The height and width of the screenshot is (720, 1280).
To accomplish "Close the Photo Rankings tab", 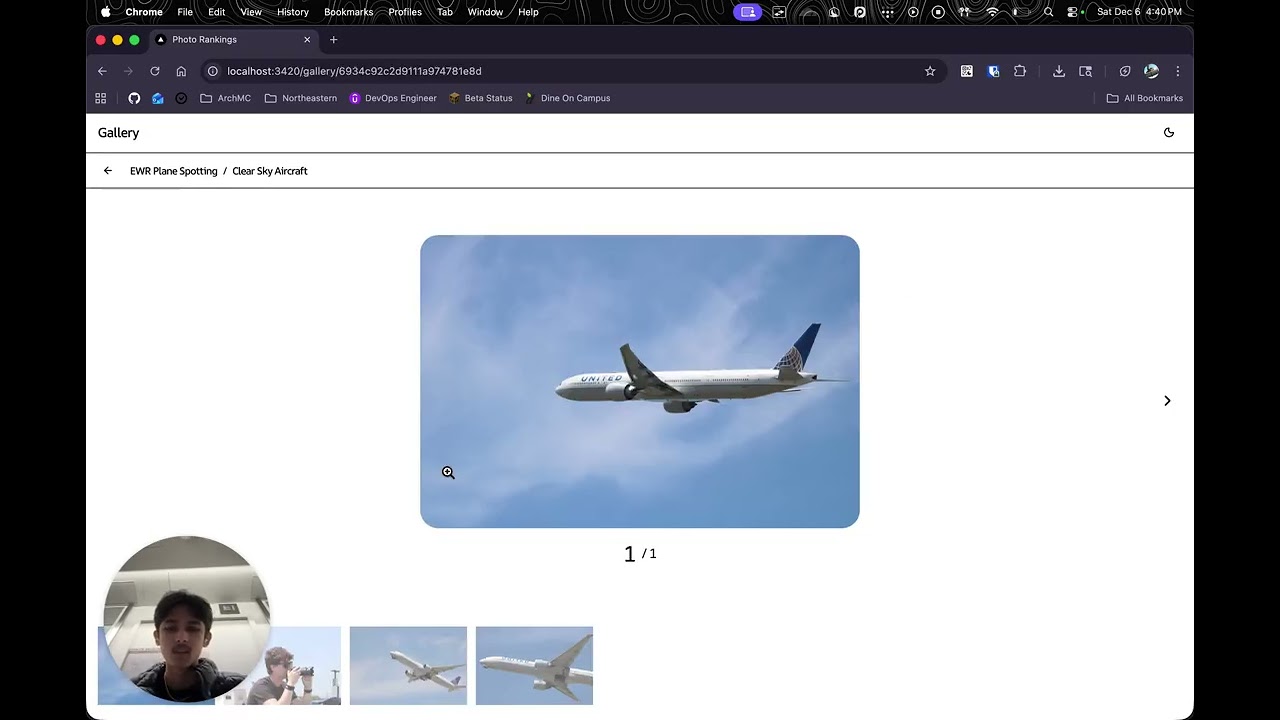I will [x=307, y=39].
